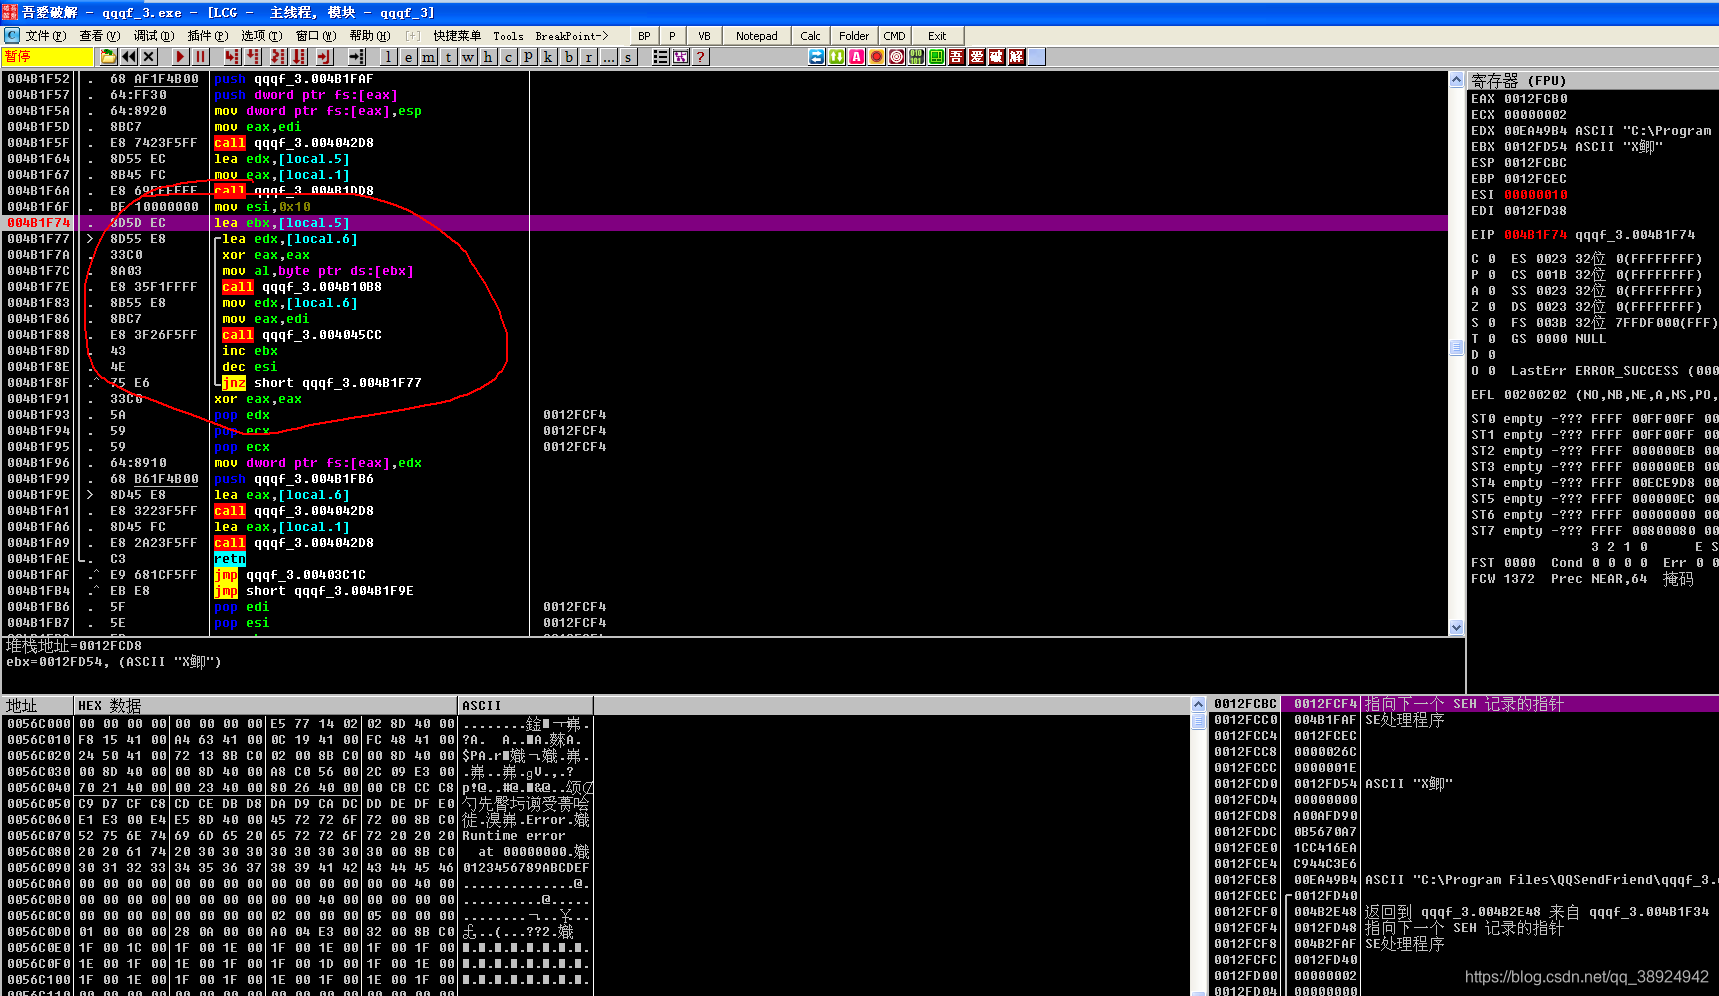Click the red question mark help icon
Viewport: 1719px width, 996px height.
pyautogui.click(x=700, y=57)
